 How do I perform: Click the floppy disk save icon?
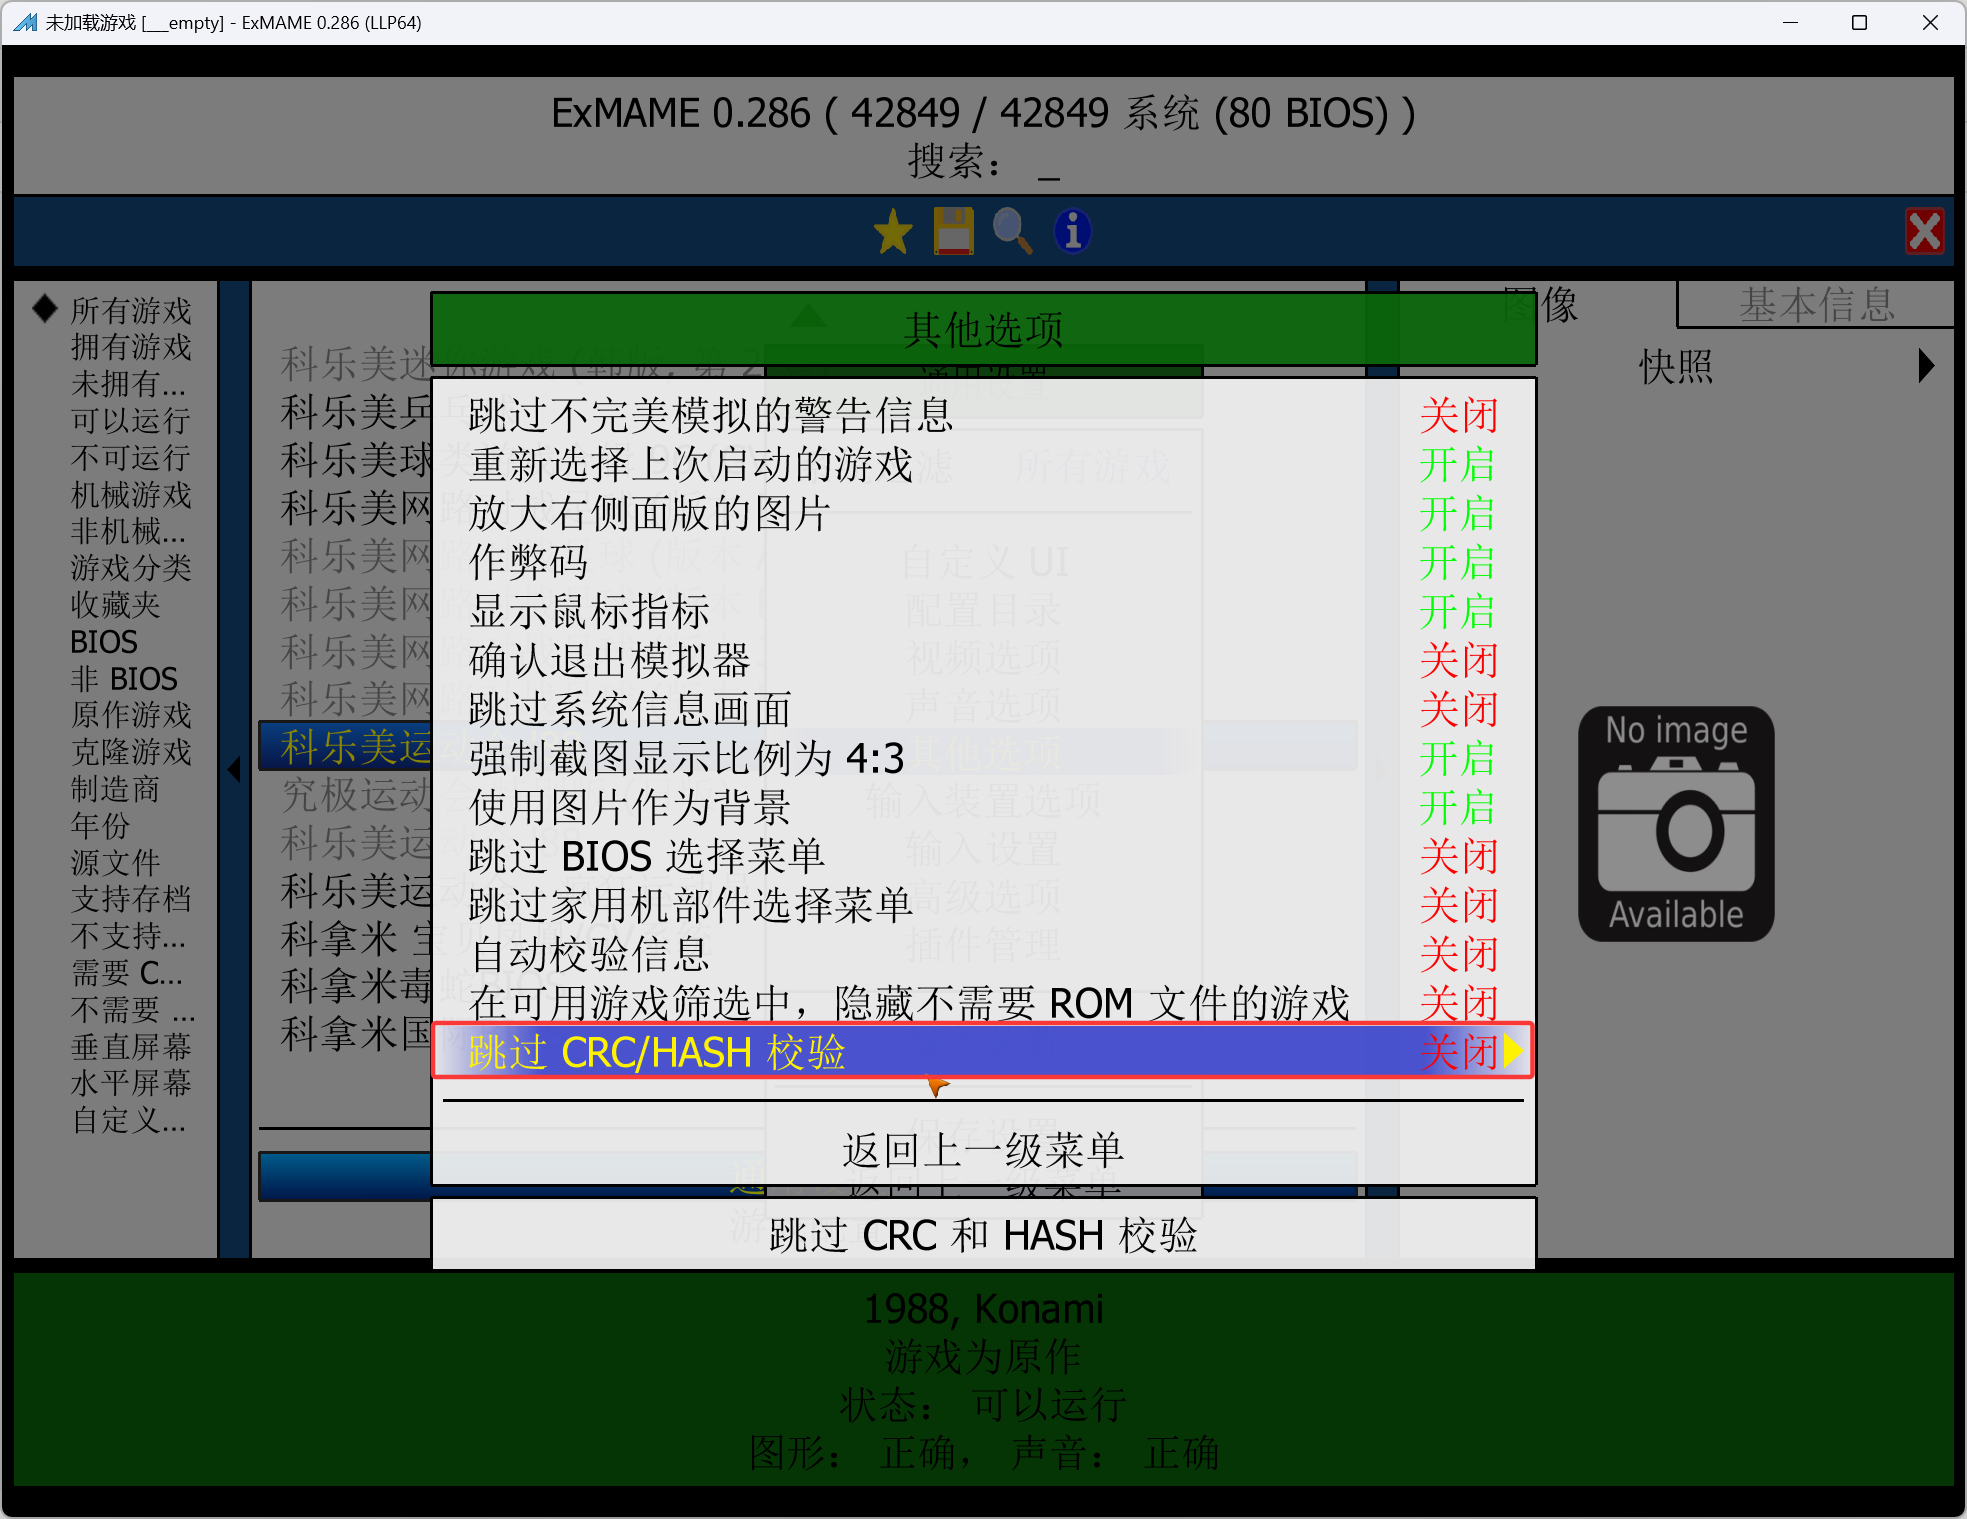[953, 231]
